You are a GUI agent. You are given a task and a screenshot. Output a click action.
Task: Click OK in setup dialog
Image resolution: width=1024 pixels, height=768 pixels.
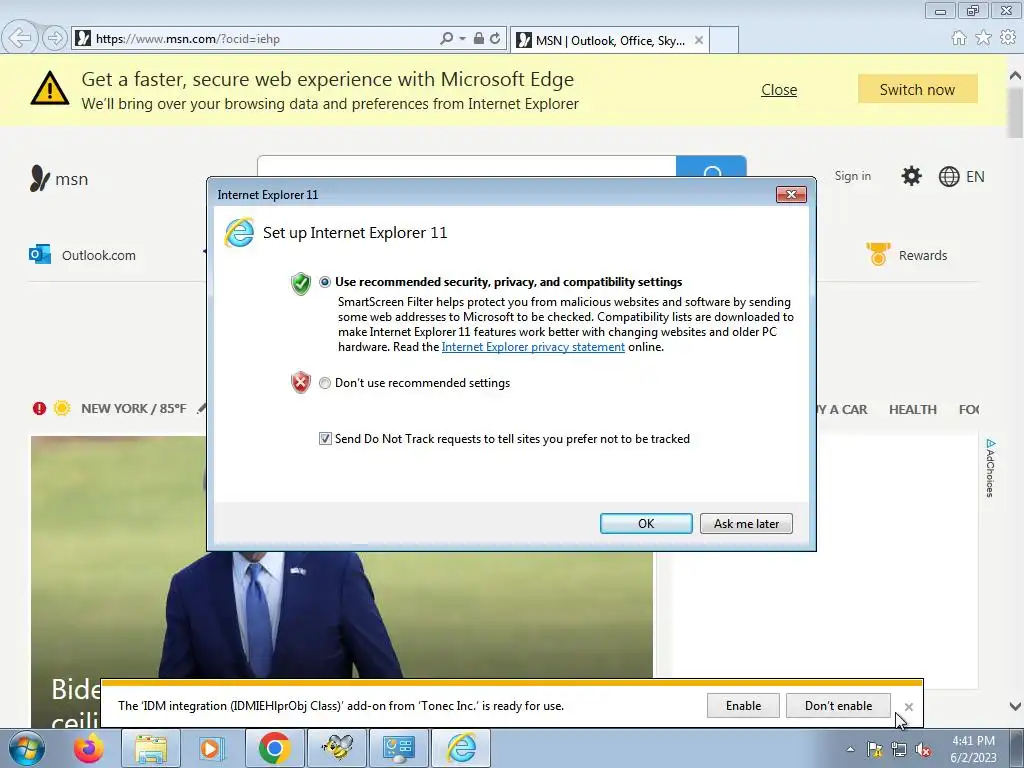coord(646,524)
